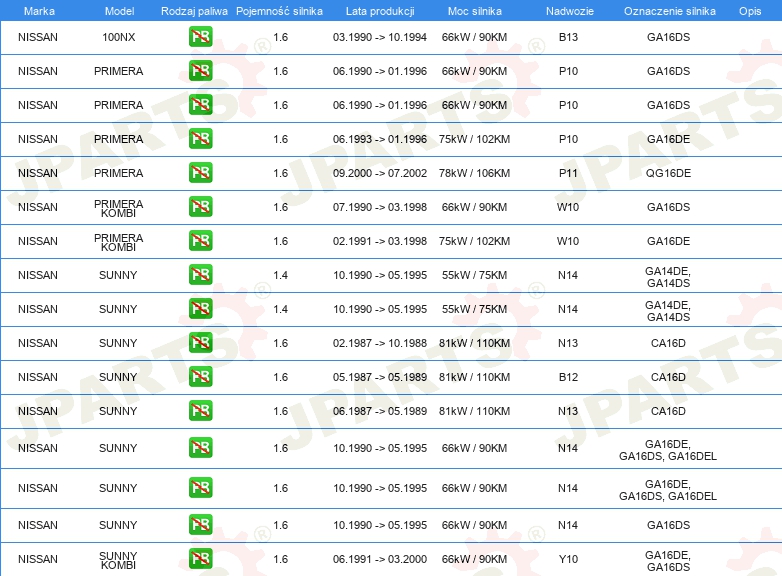This screenshot has width=782, height=576.
Task: Click the Moc silnika column header
Action: 475,11
